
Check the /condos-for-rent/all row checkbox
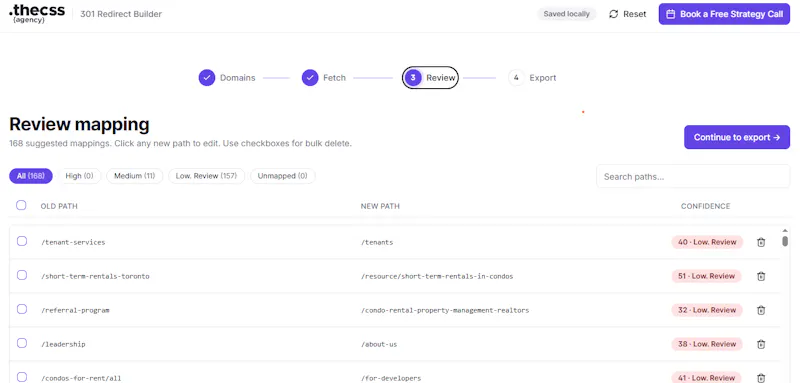coord(22,377)
